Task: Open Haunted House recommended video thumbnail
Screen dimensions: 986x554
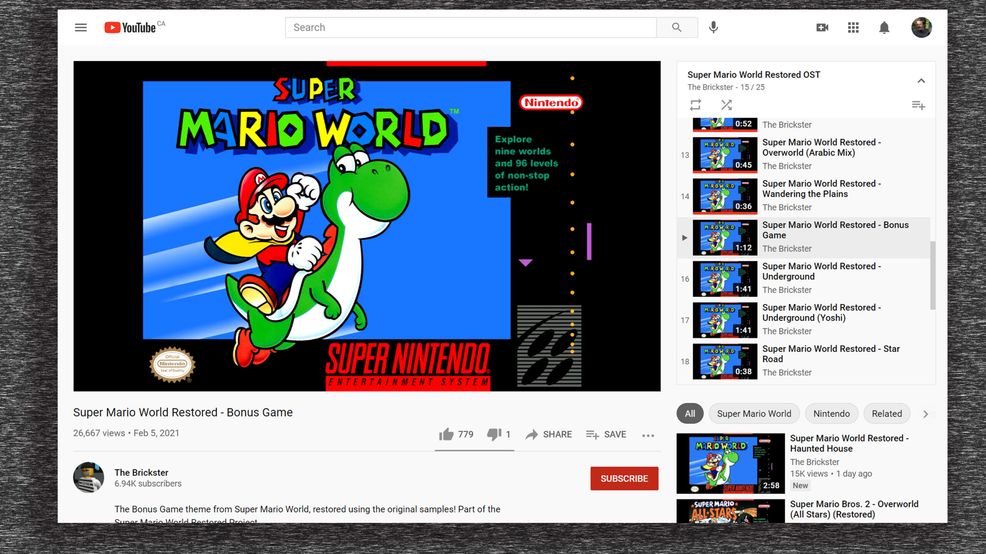Action: (x=731, y=463)
